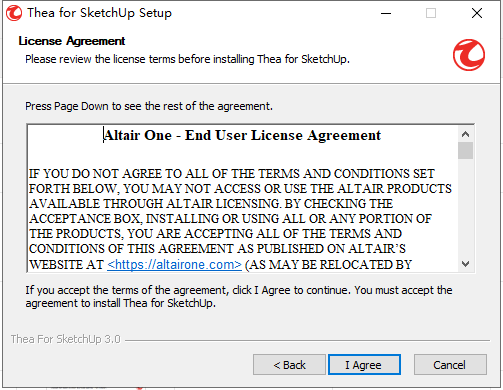Open the https://altairone.com link

coord(174,264)
